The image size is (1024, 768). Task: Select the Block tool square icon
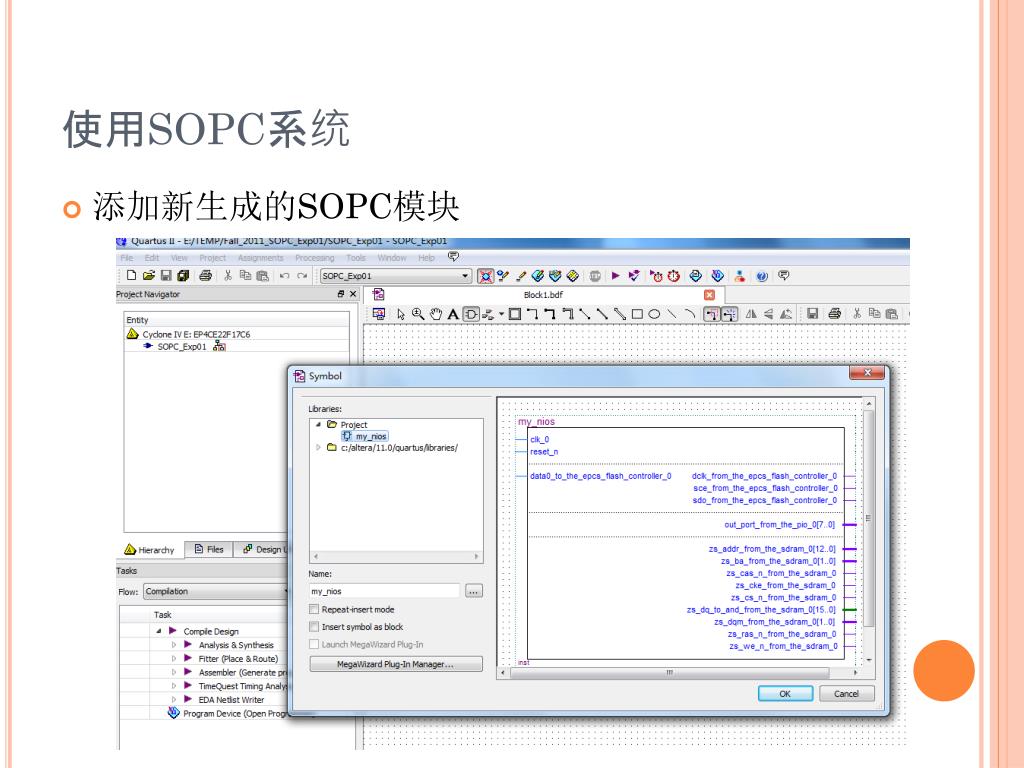[x=515, y=314]
